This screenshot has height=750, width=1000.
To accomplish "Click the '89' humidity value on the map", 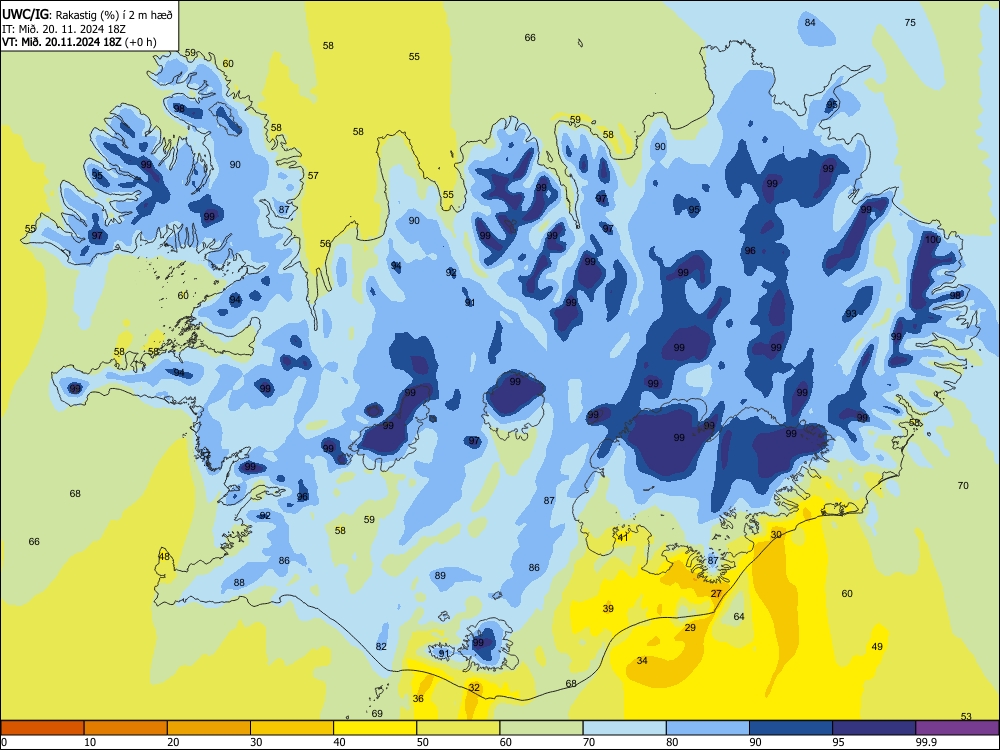I will click(x=440, y=575).
